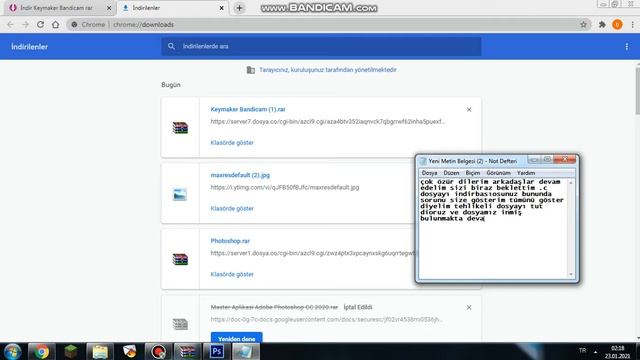Launch the Minecraft block taskbar icon

pos(71,351)
